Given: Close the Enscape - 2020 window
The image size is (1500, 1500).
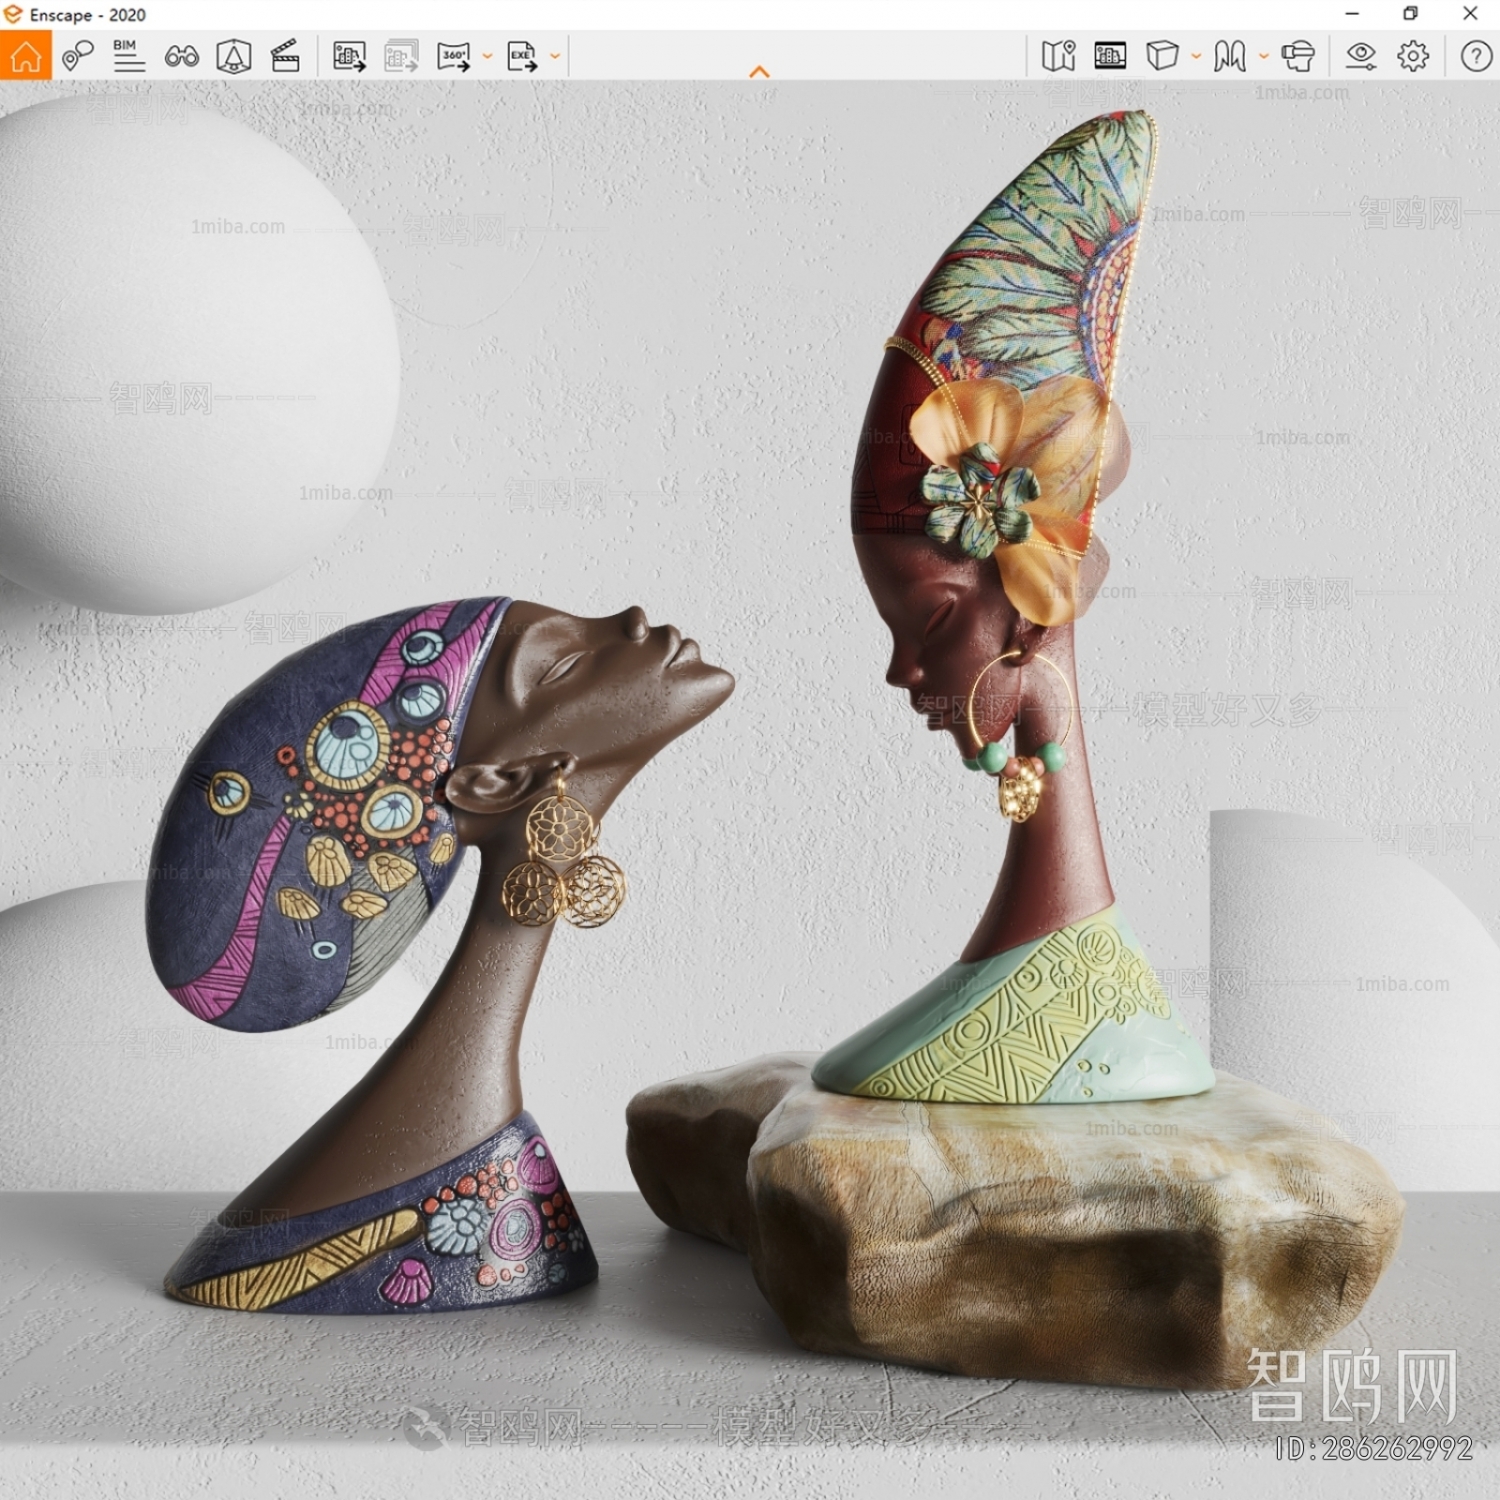Looking at the screenshot, I should (x=1470, y=14).
